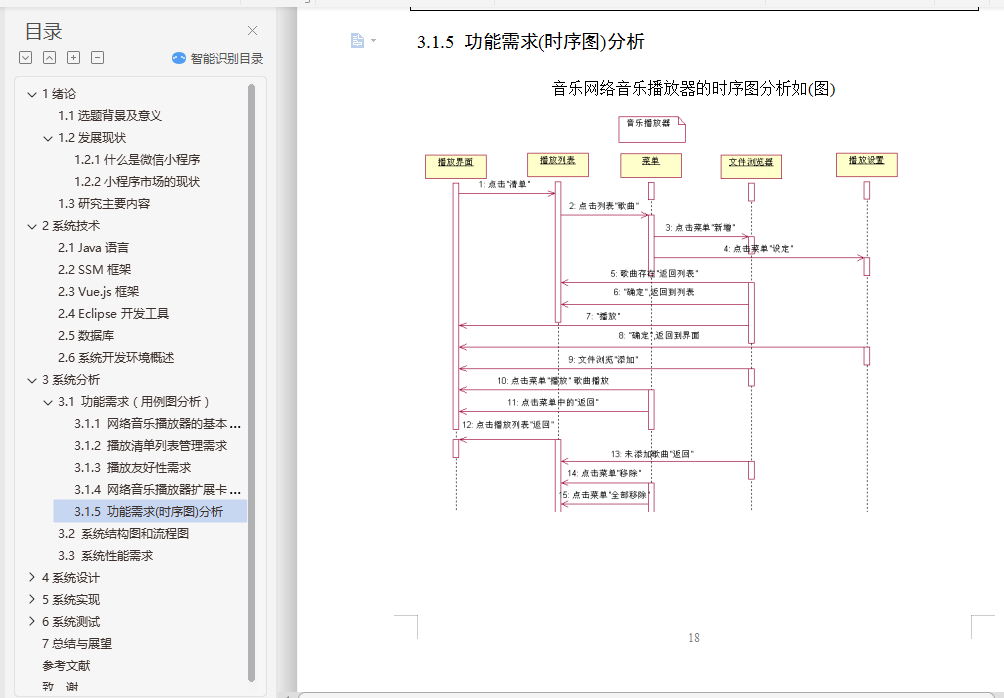The image size is (1004, 698).
Task: Collapse the 3 系统分析 chapter
Action: (x=32, y=380)
